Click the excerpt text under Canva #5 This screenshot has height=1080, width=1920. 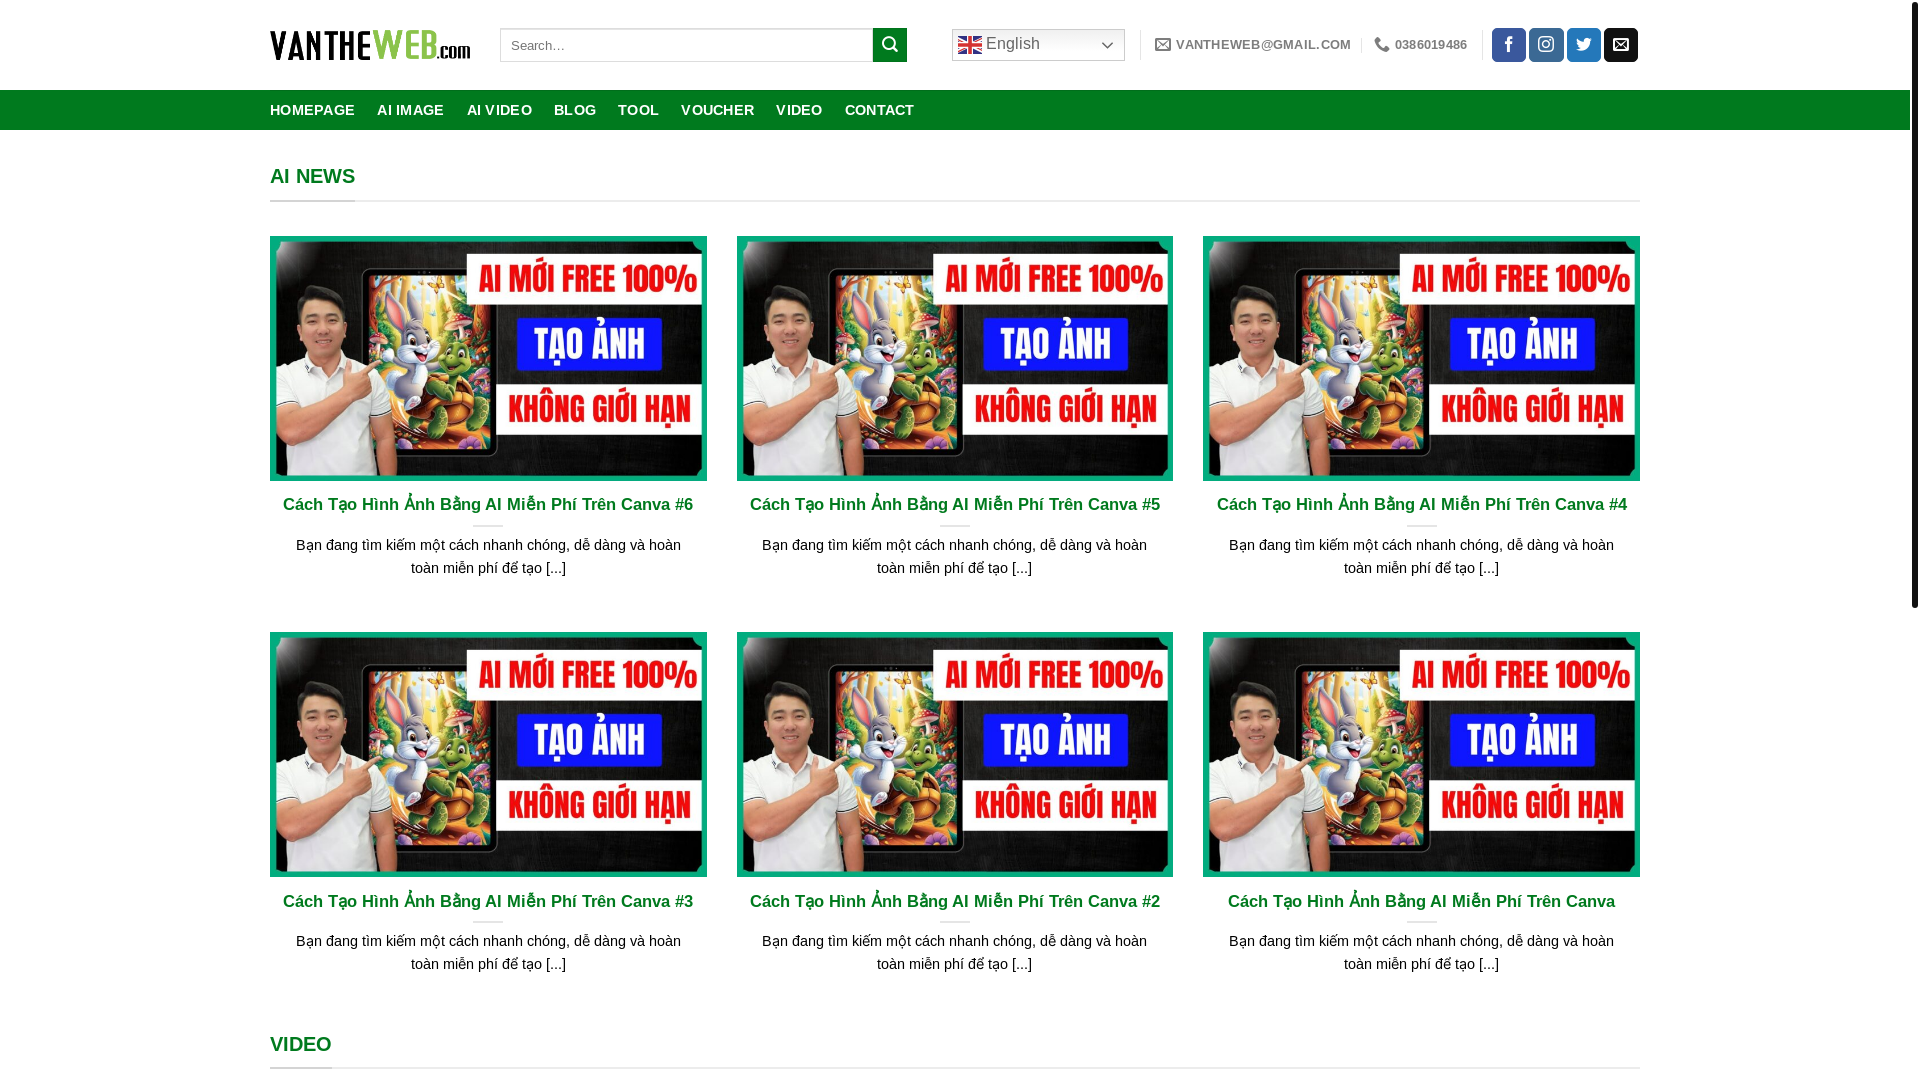click(955, 556)
